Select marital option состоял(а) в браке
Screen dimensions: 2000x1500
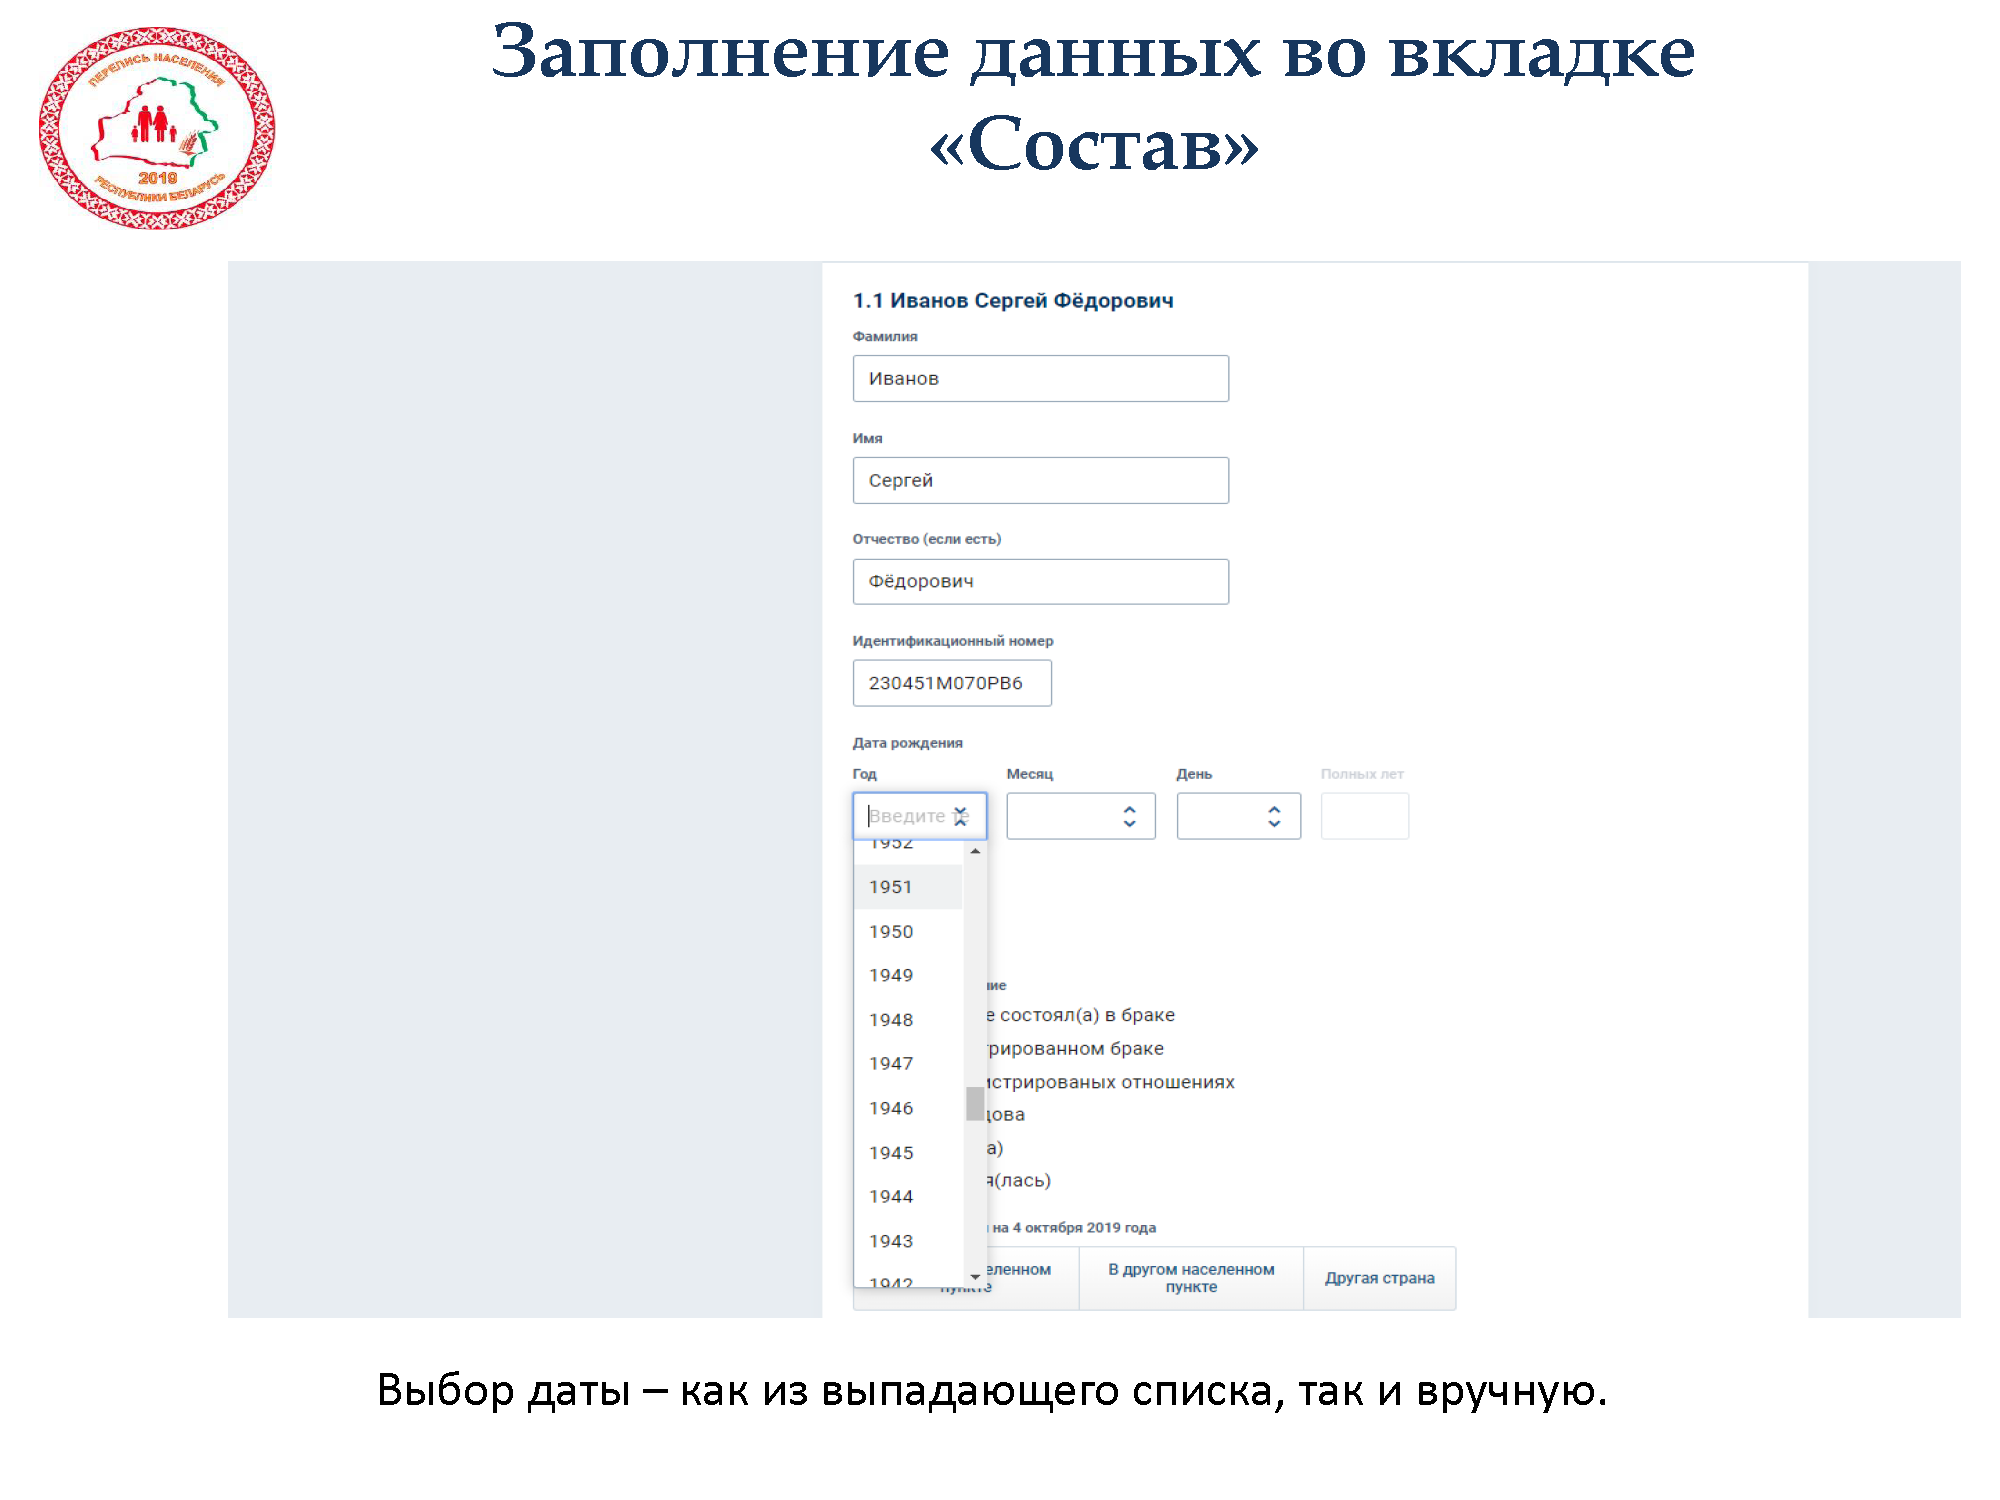[x=1087, y=1015]
